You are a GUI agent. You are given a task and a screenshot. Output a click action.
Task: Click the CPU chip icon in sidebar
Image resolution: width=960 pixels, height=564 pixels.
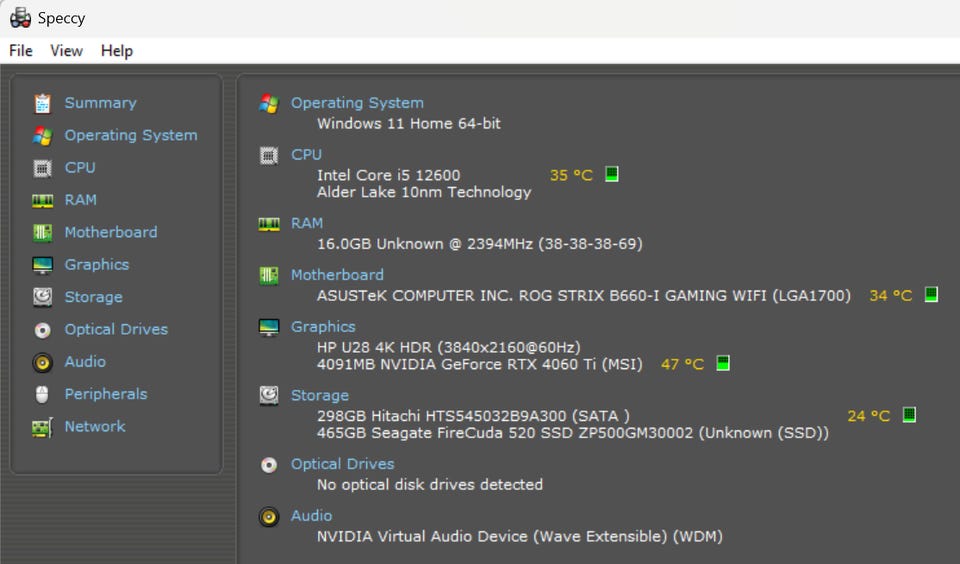click(x=42, y=168)
